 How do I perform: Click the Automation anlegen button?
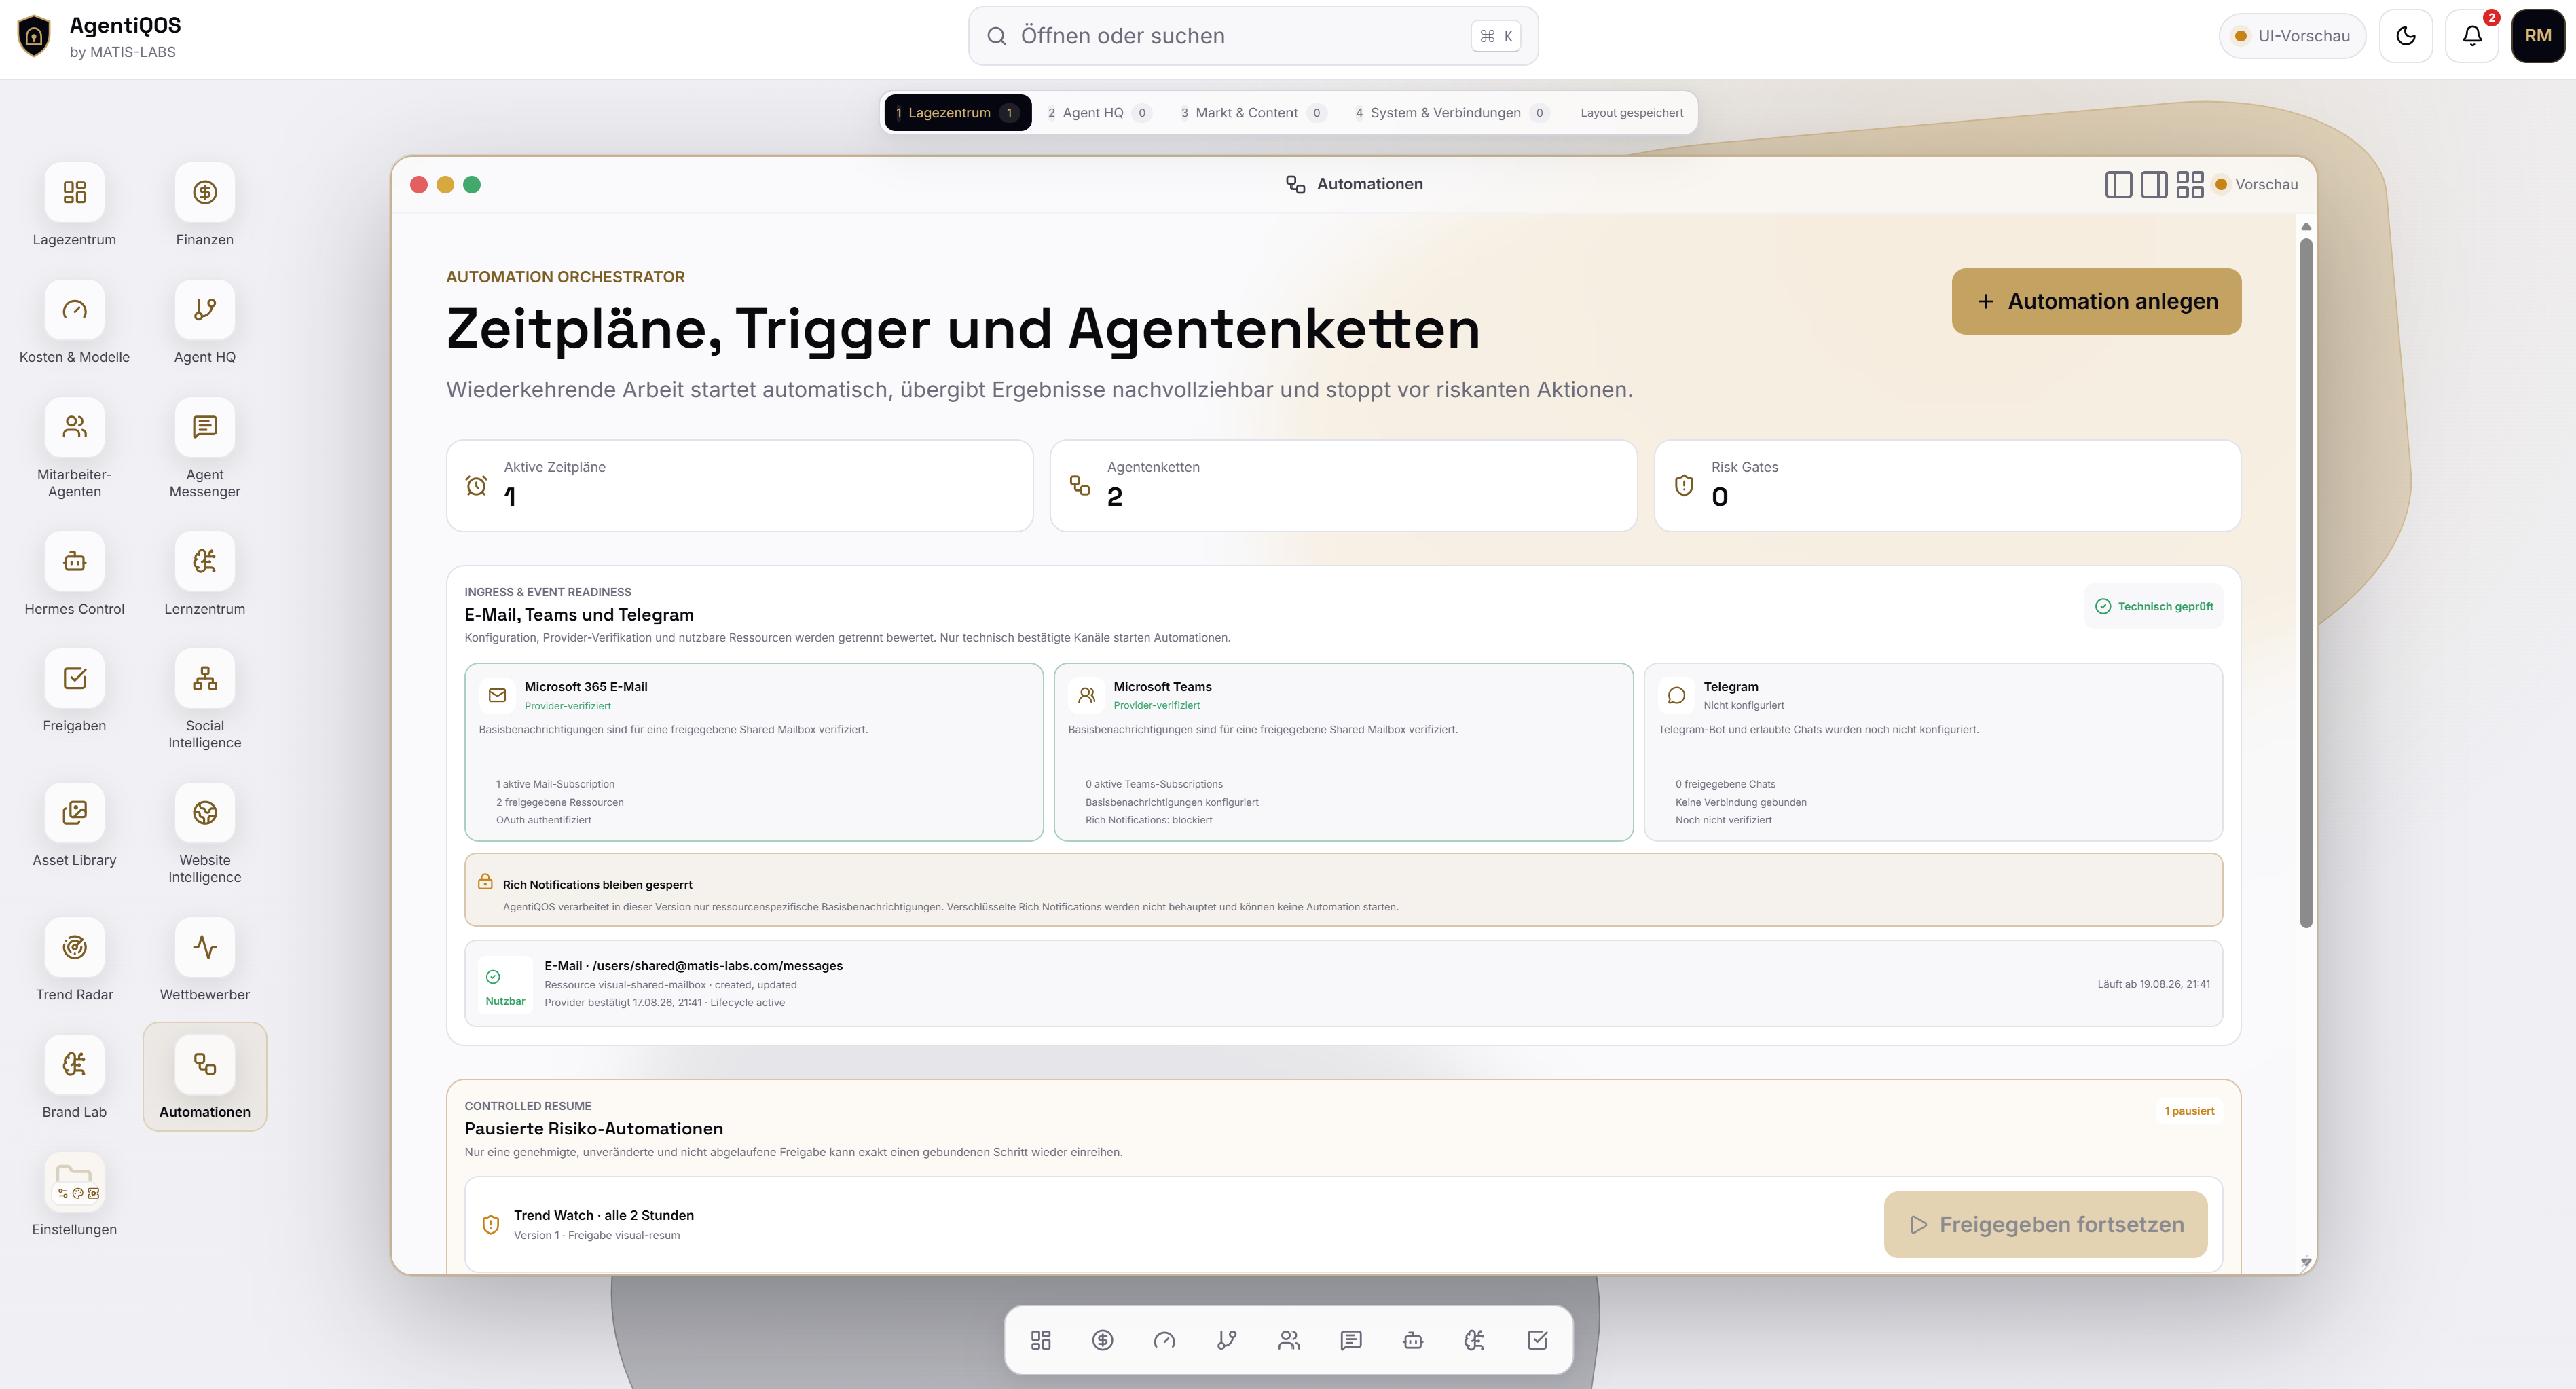click(2096, 301)
